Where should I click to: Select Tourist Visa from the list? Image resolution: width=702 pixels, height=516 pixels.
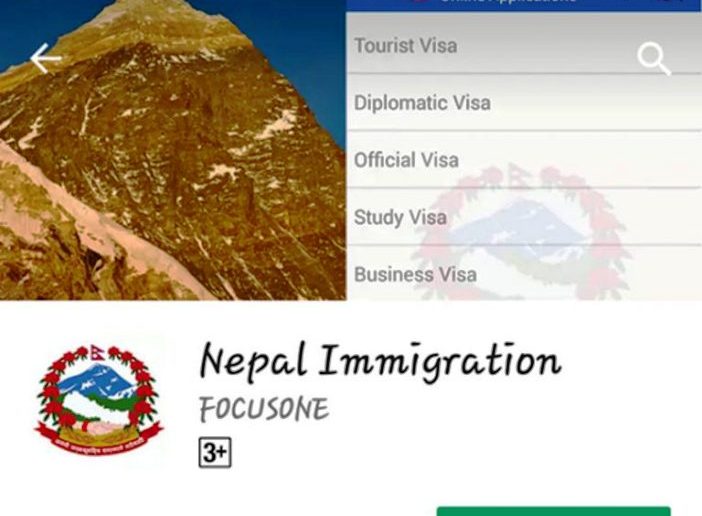pos(524,45)
